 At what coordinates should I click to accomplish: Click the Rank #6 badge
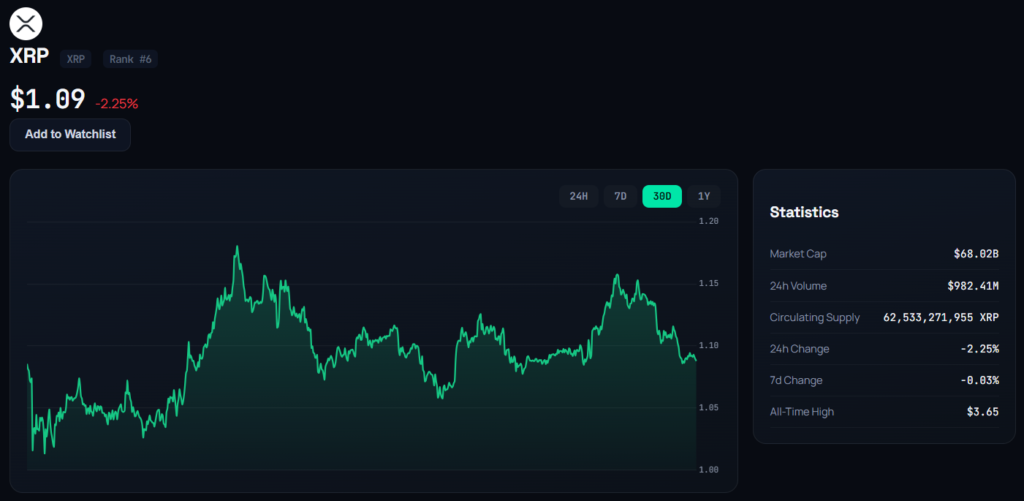pos(131,59)
